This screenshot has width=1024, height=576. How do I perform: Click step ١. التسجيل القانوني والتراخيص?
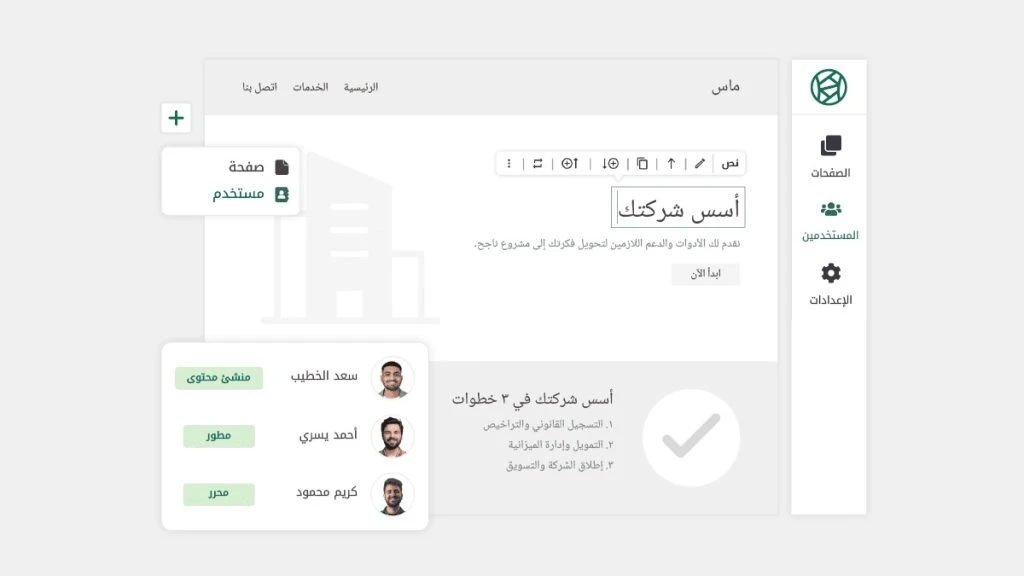point(548,424)
